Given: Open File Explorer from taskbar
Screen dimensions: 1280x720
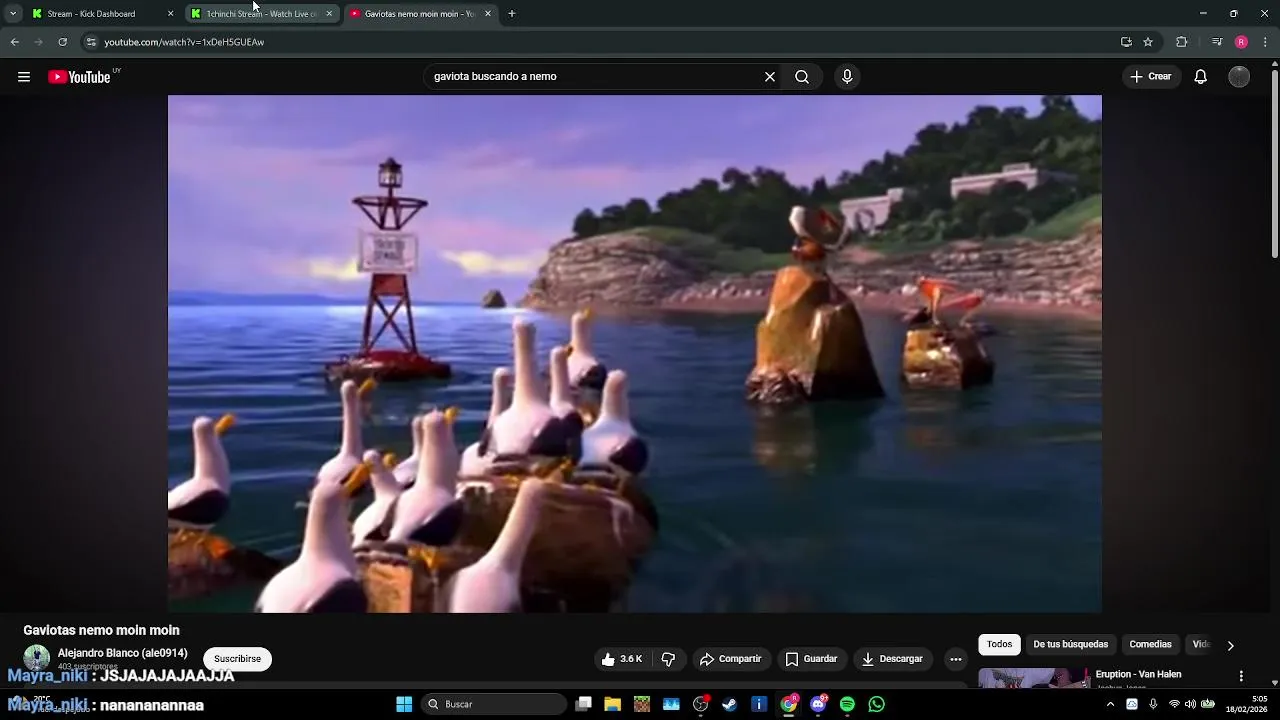Looking at the screenshot, I should (613, 704).
